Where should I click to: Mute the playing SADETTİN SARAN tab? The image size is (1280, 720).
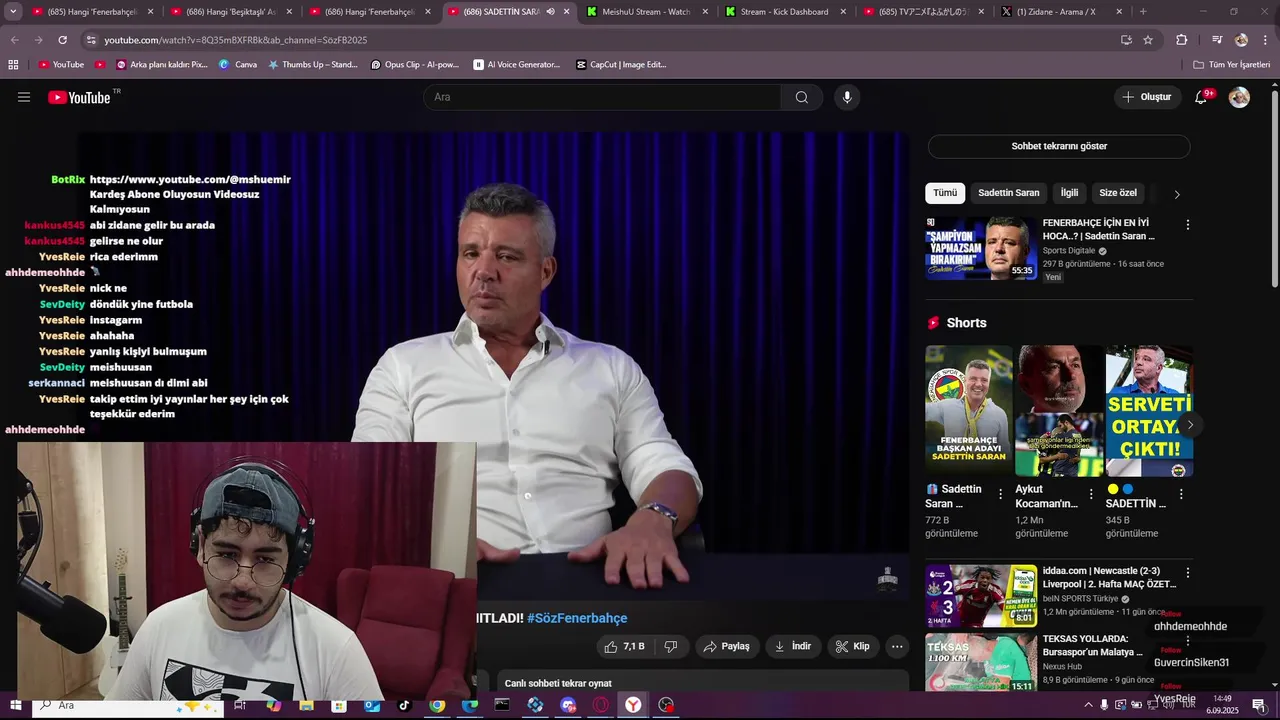pyautogui.click(x=550, y=12)
